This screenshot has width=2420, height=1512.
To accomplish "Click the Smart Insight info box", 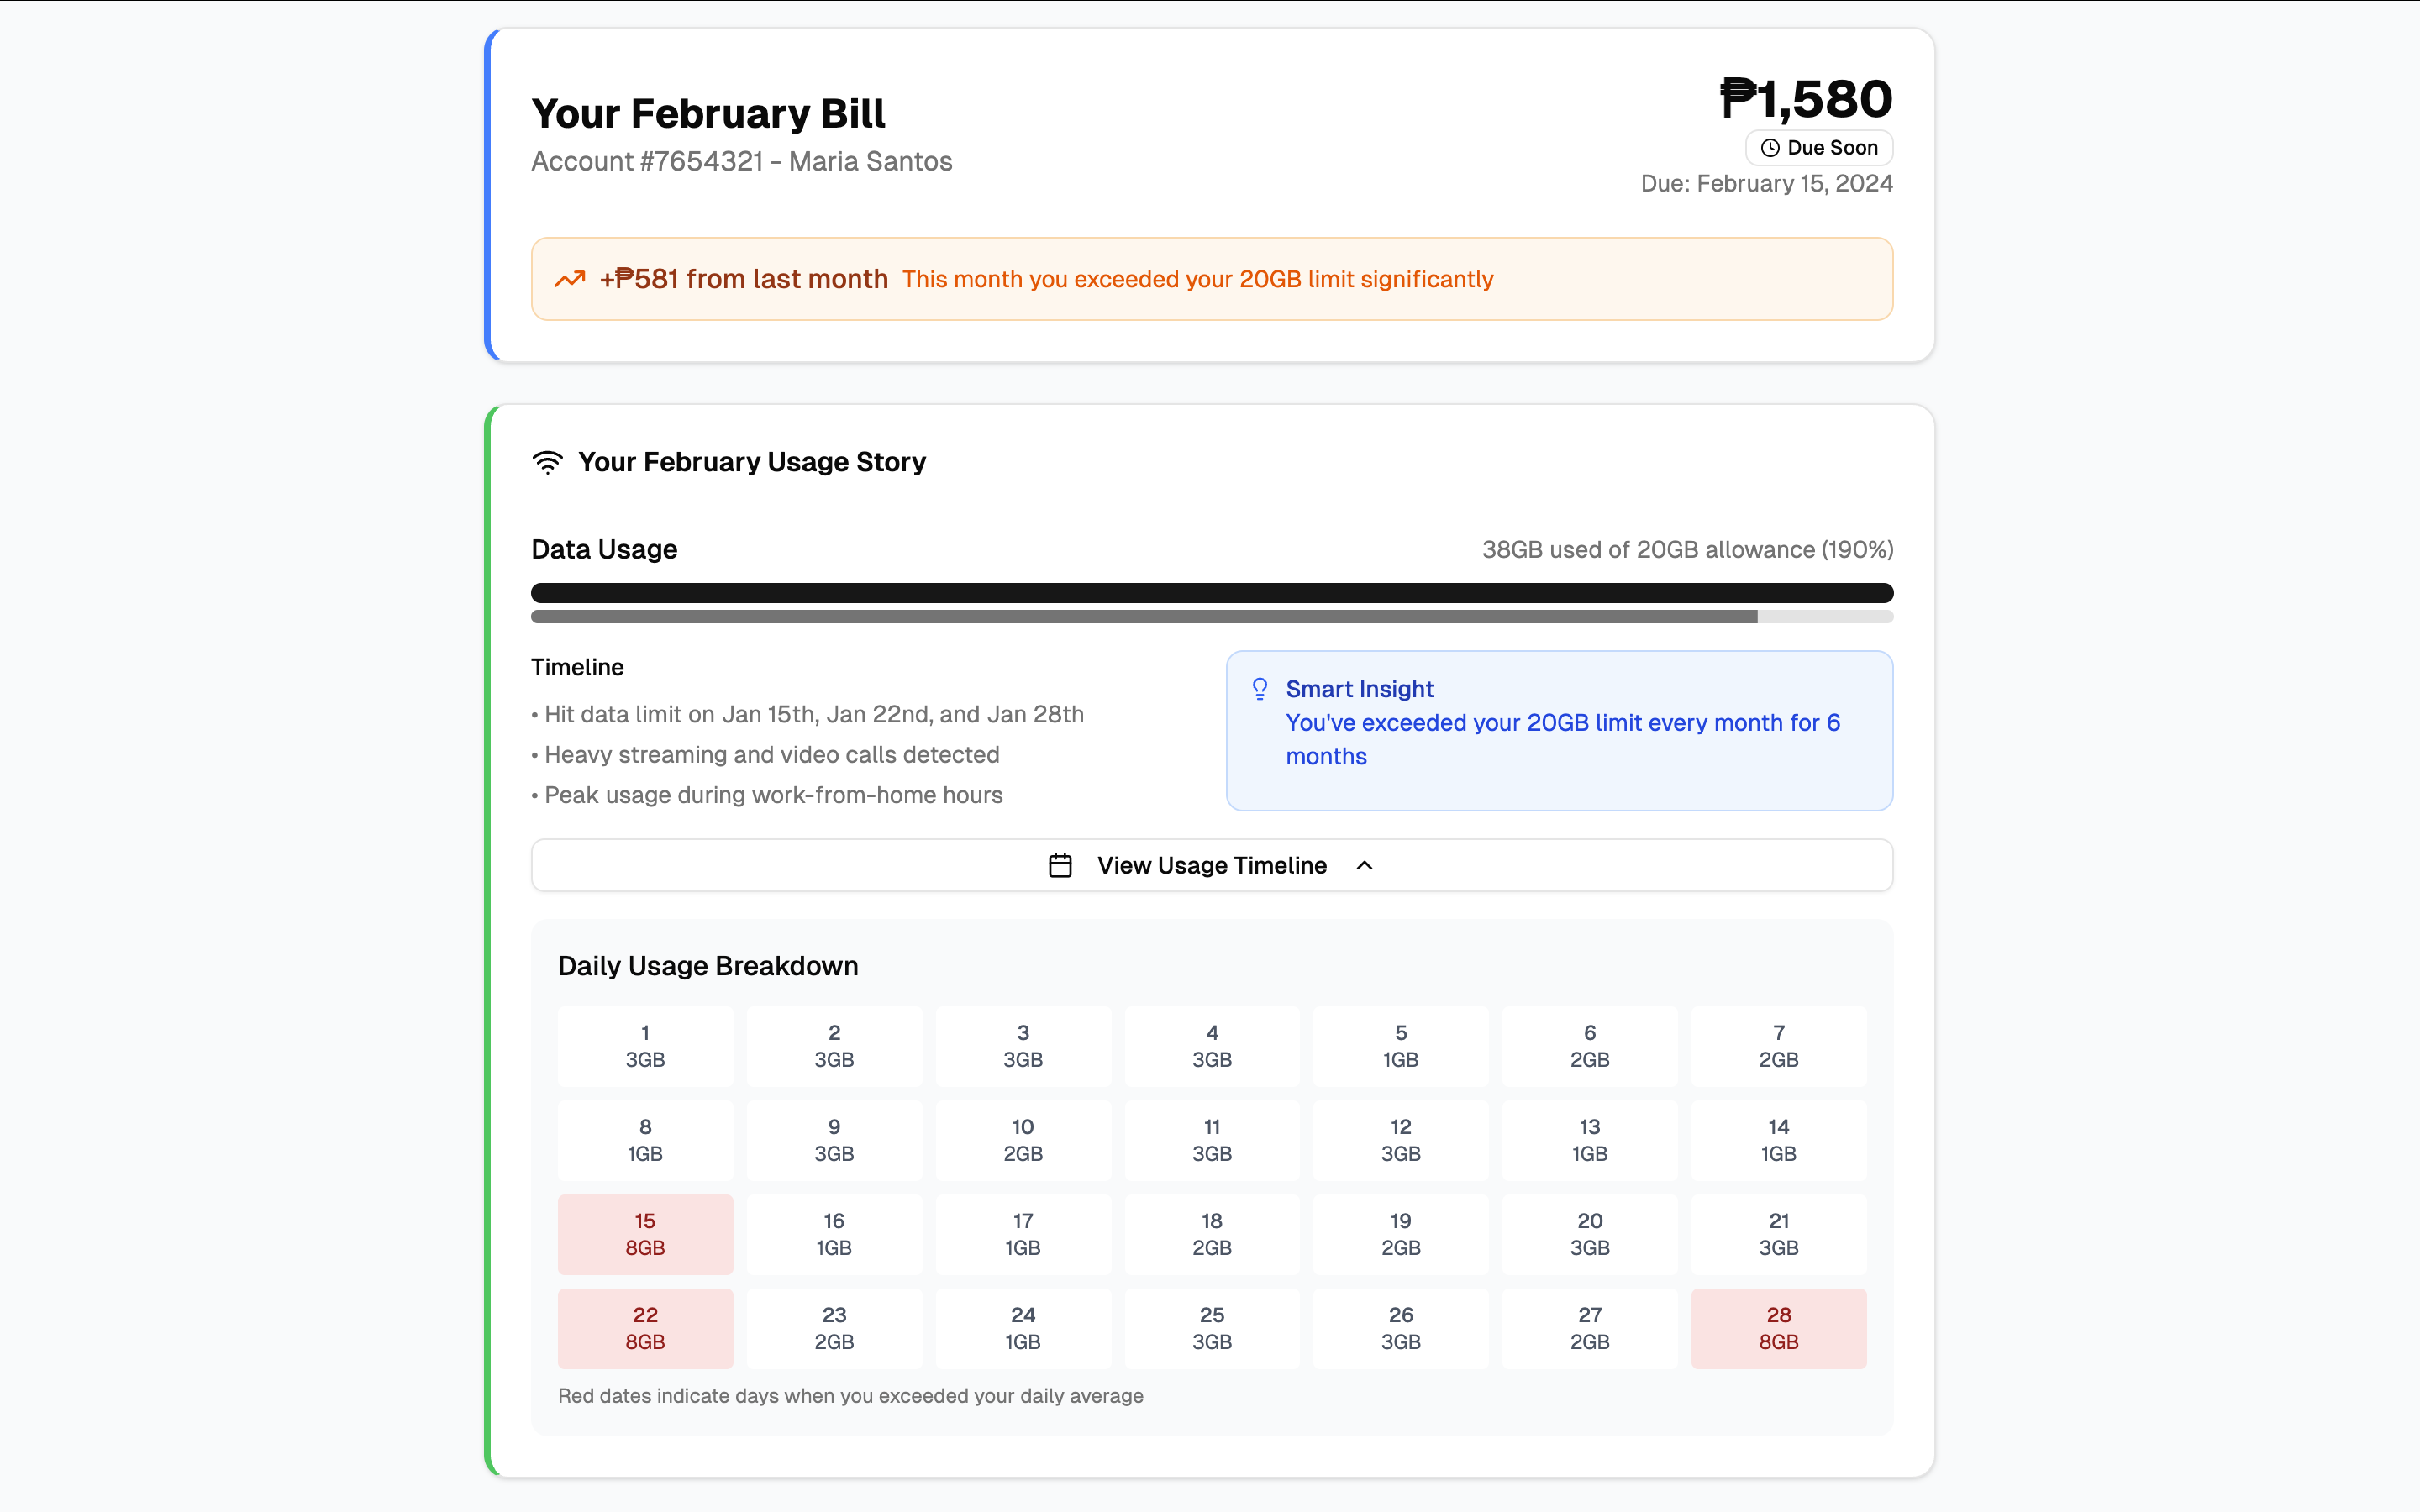I will [1558, 730].
